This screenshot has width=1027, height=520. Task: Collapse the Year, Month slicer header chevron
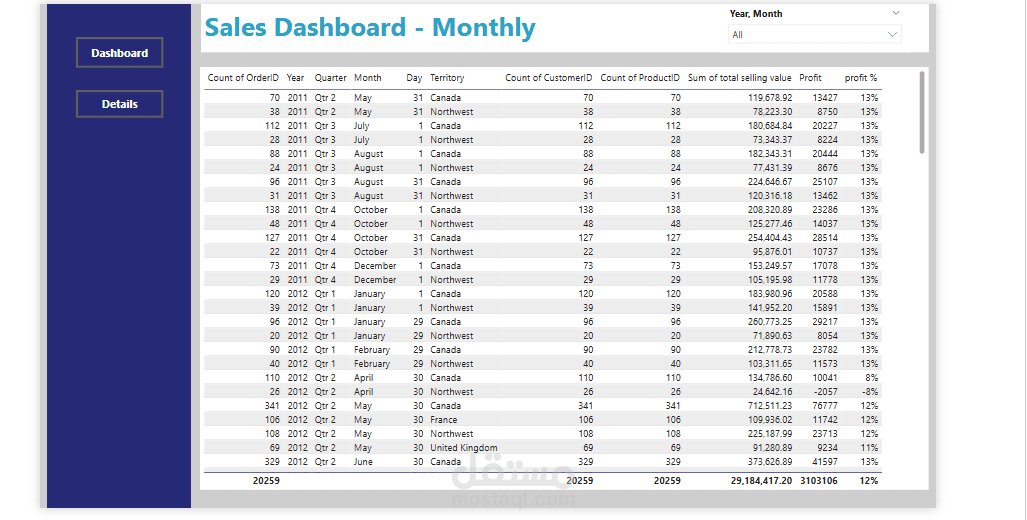[x=895, y=13]
